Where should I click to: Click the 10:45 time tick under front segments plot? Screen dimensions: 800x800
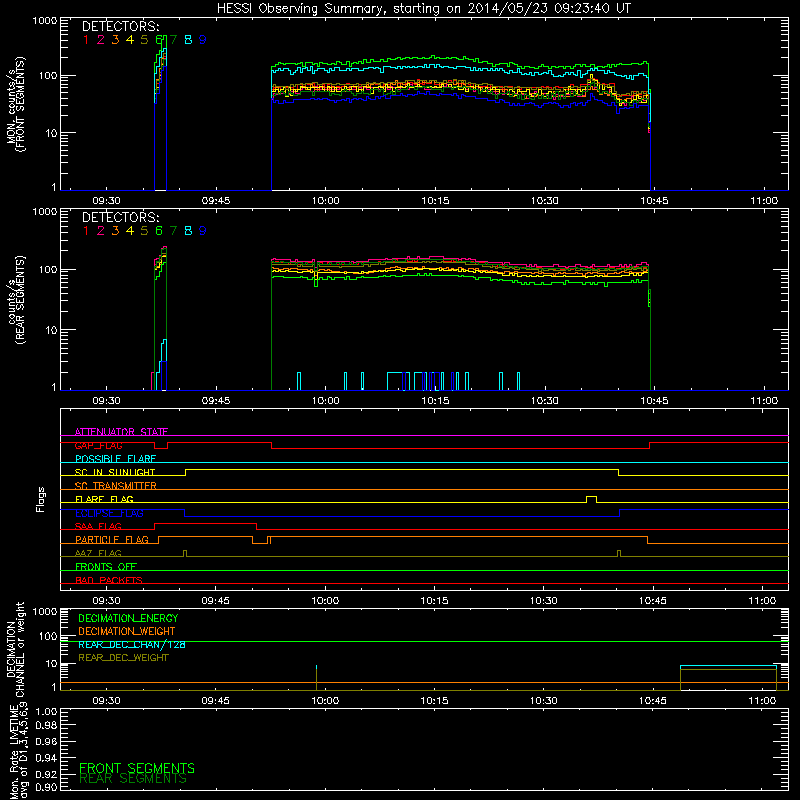(x=654, y=201)
